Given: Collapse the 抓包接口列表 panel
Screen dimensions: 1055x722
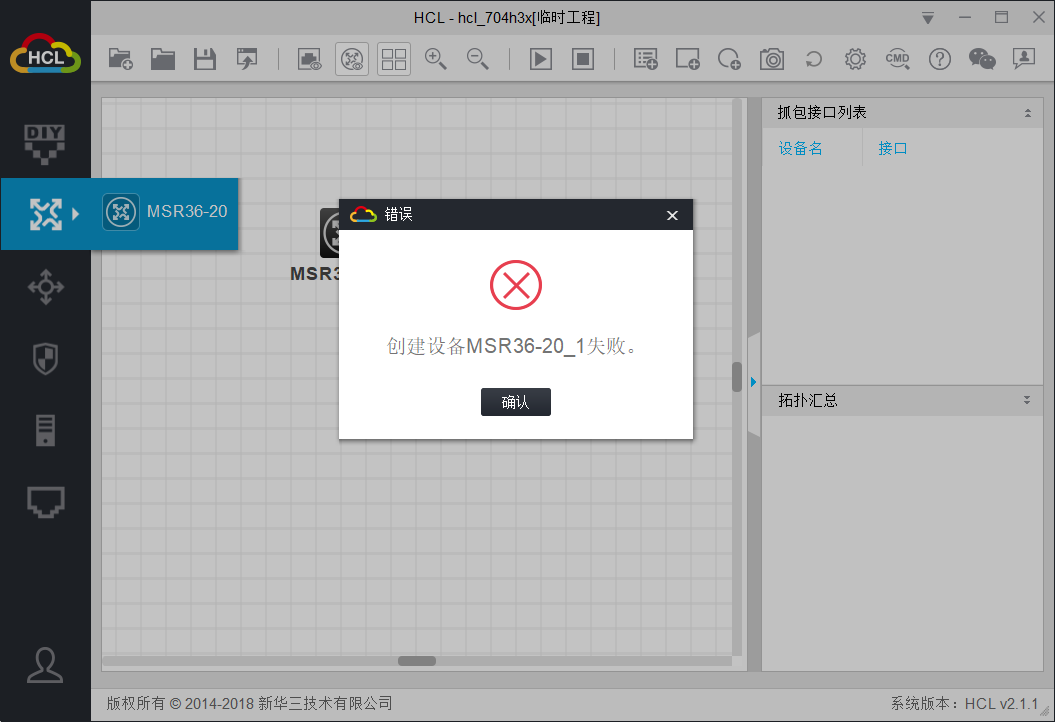Looking at the screenshot, I should point(1027,113).
